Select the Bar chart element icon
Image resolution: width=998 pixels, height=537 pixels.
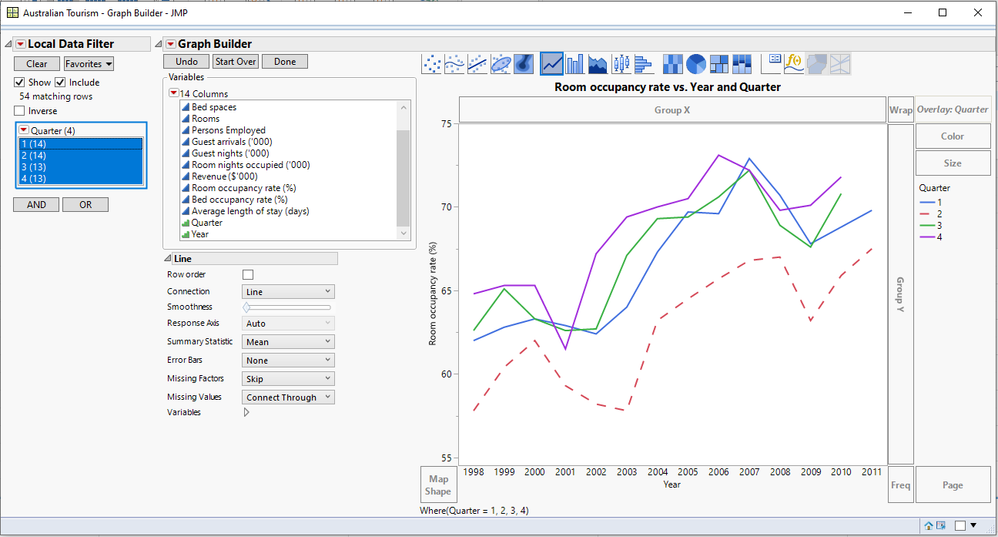[x=575, y=64]
